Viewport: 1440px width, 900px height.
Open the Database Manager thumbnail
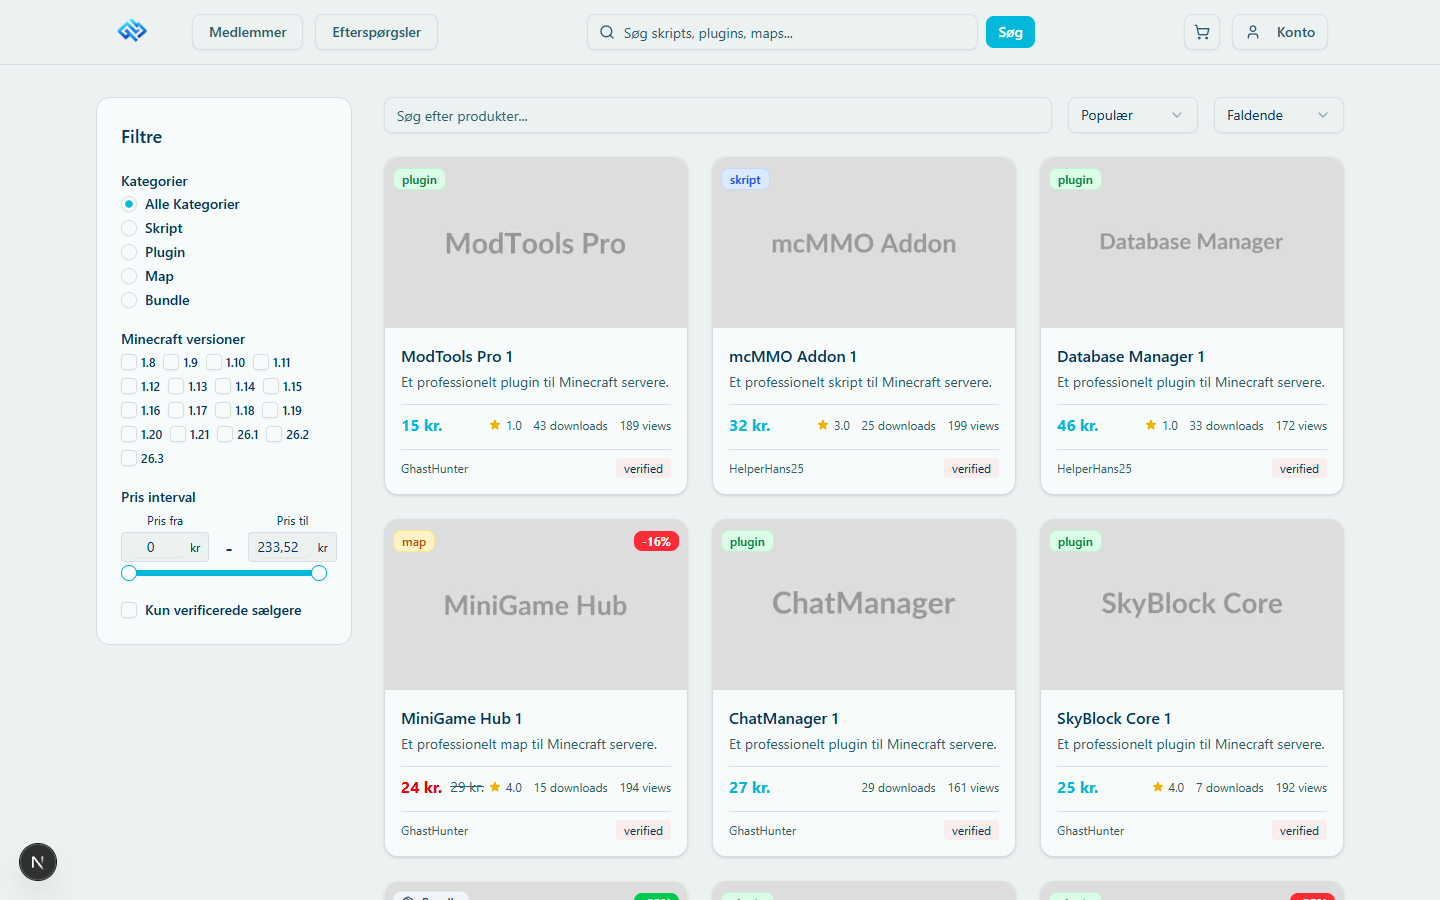pos(1192,243)
